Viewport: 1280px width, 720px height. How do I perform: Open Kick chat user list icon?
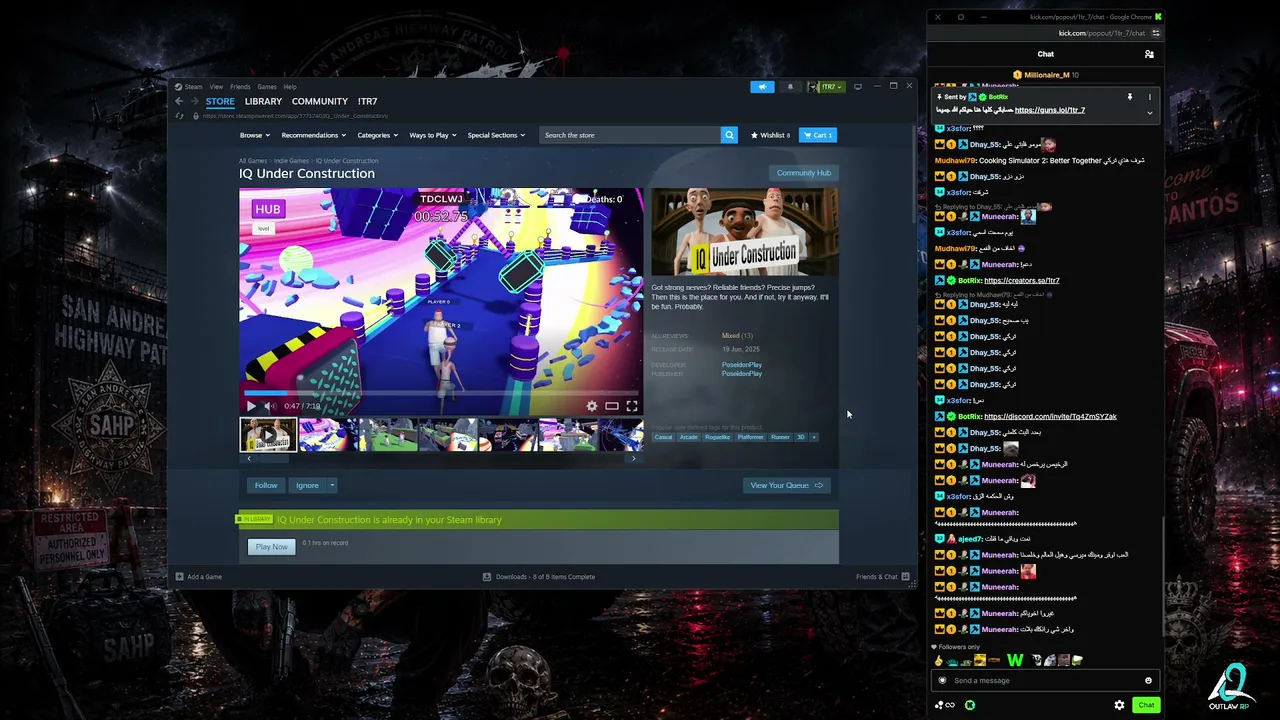pos(1149,54)
